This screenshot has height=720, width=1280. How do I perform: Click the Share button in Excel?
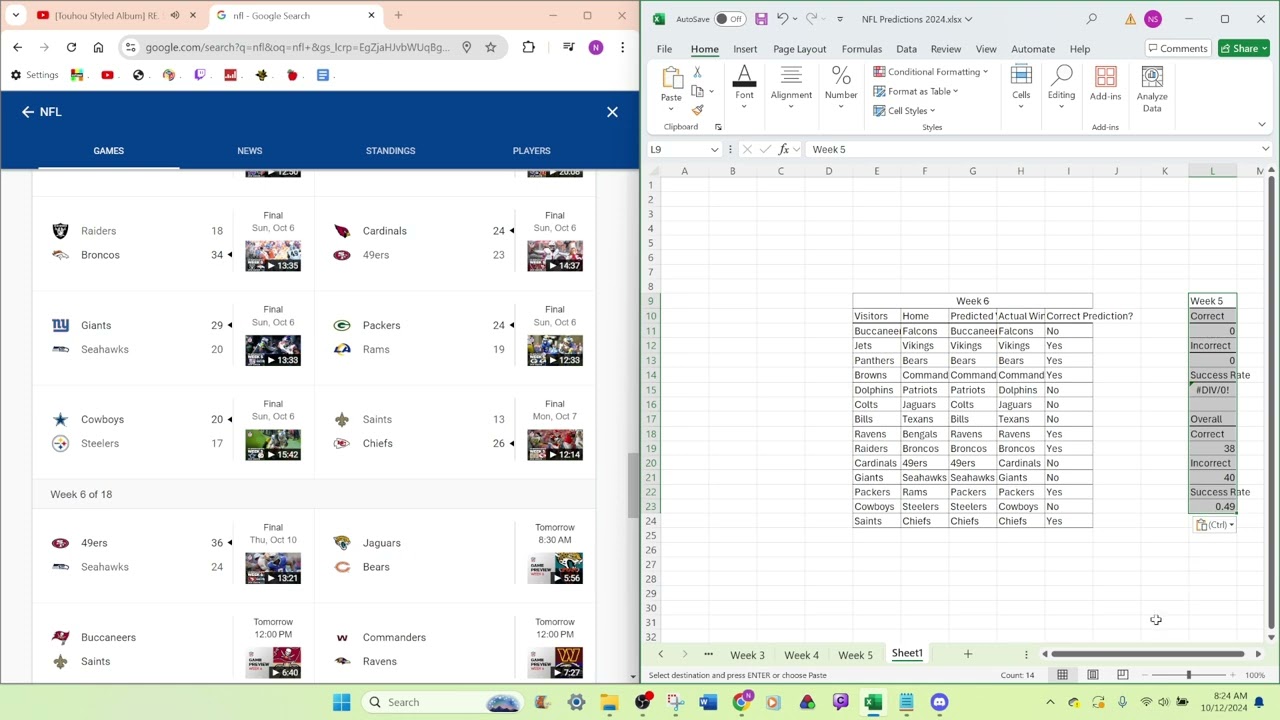(x=1244, y=48)
